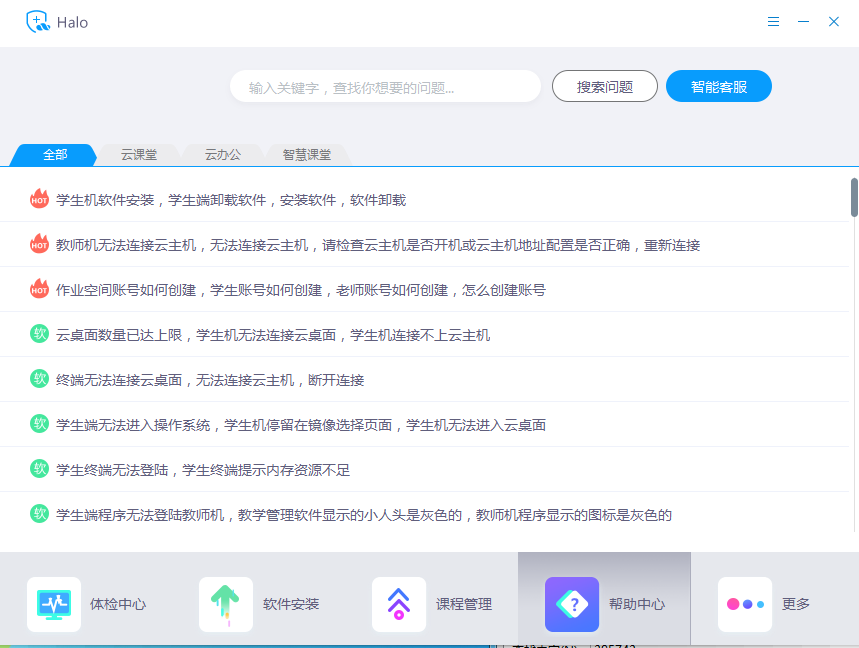Open 软件安装 rocket icon
The height and width of the screenshot is (648, 859).
click(226, 604)
